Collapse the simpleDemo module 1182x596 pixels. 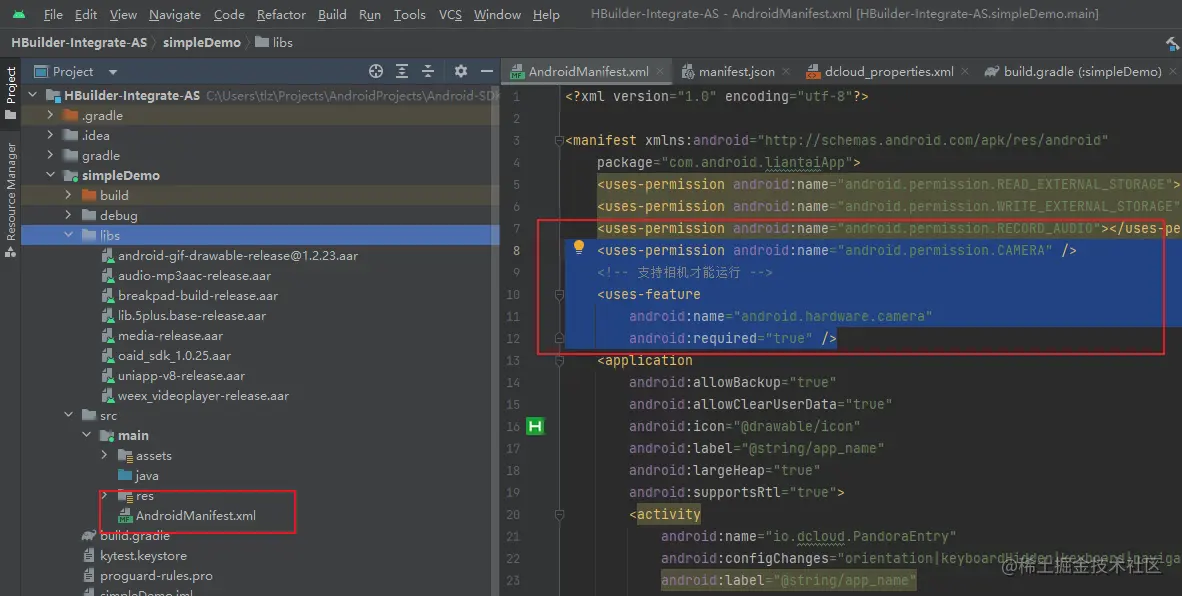tap(51, 176)
